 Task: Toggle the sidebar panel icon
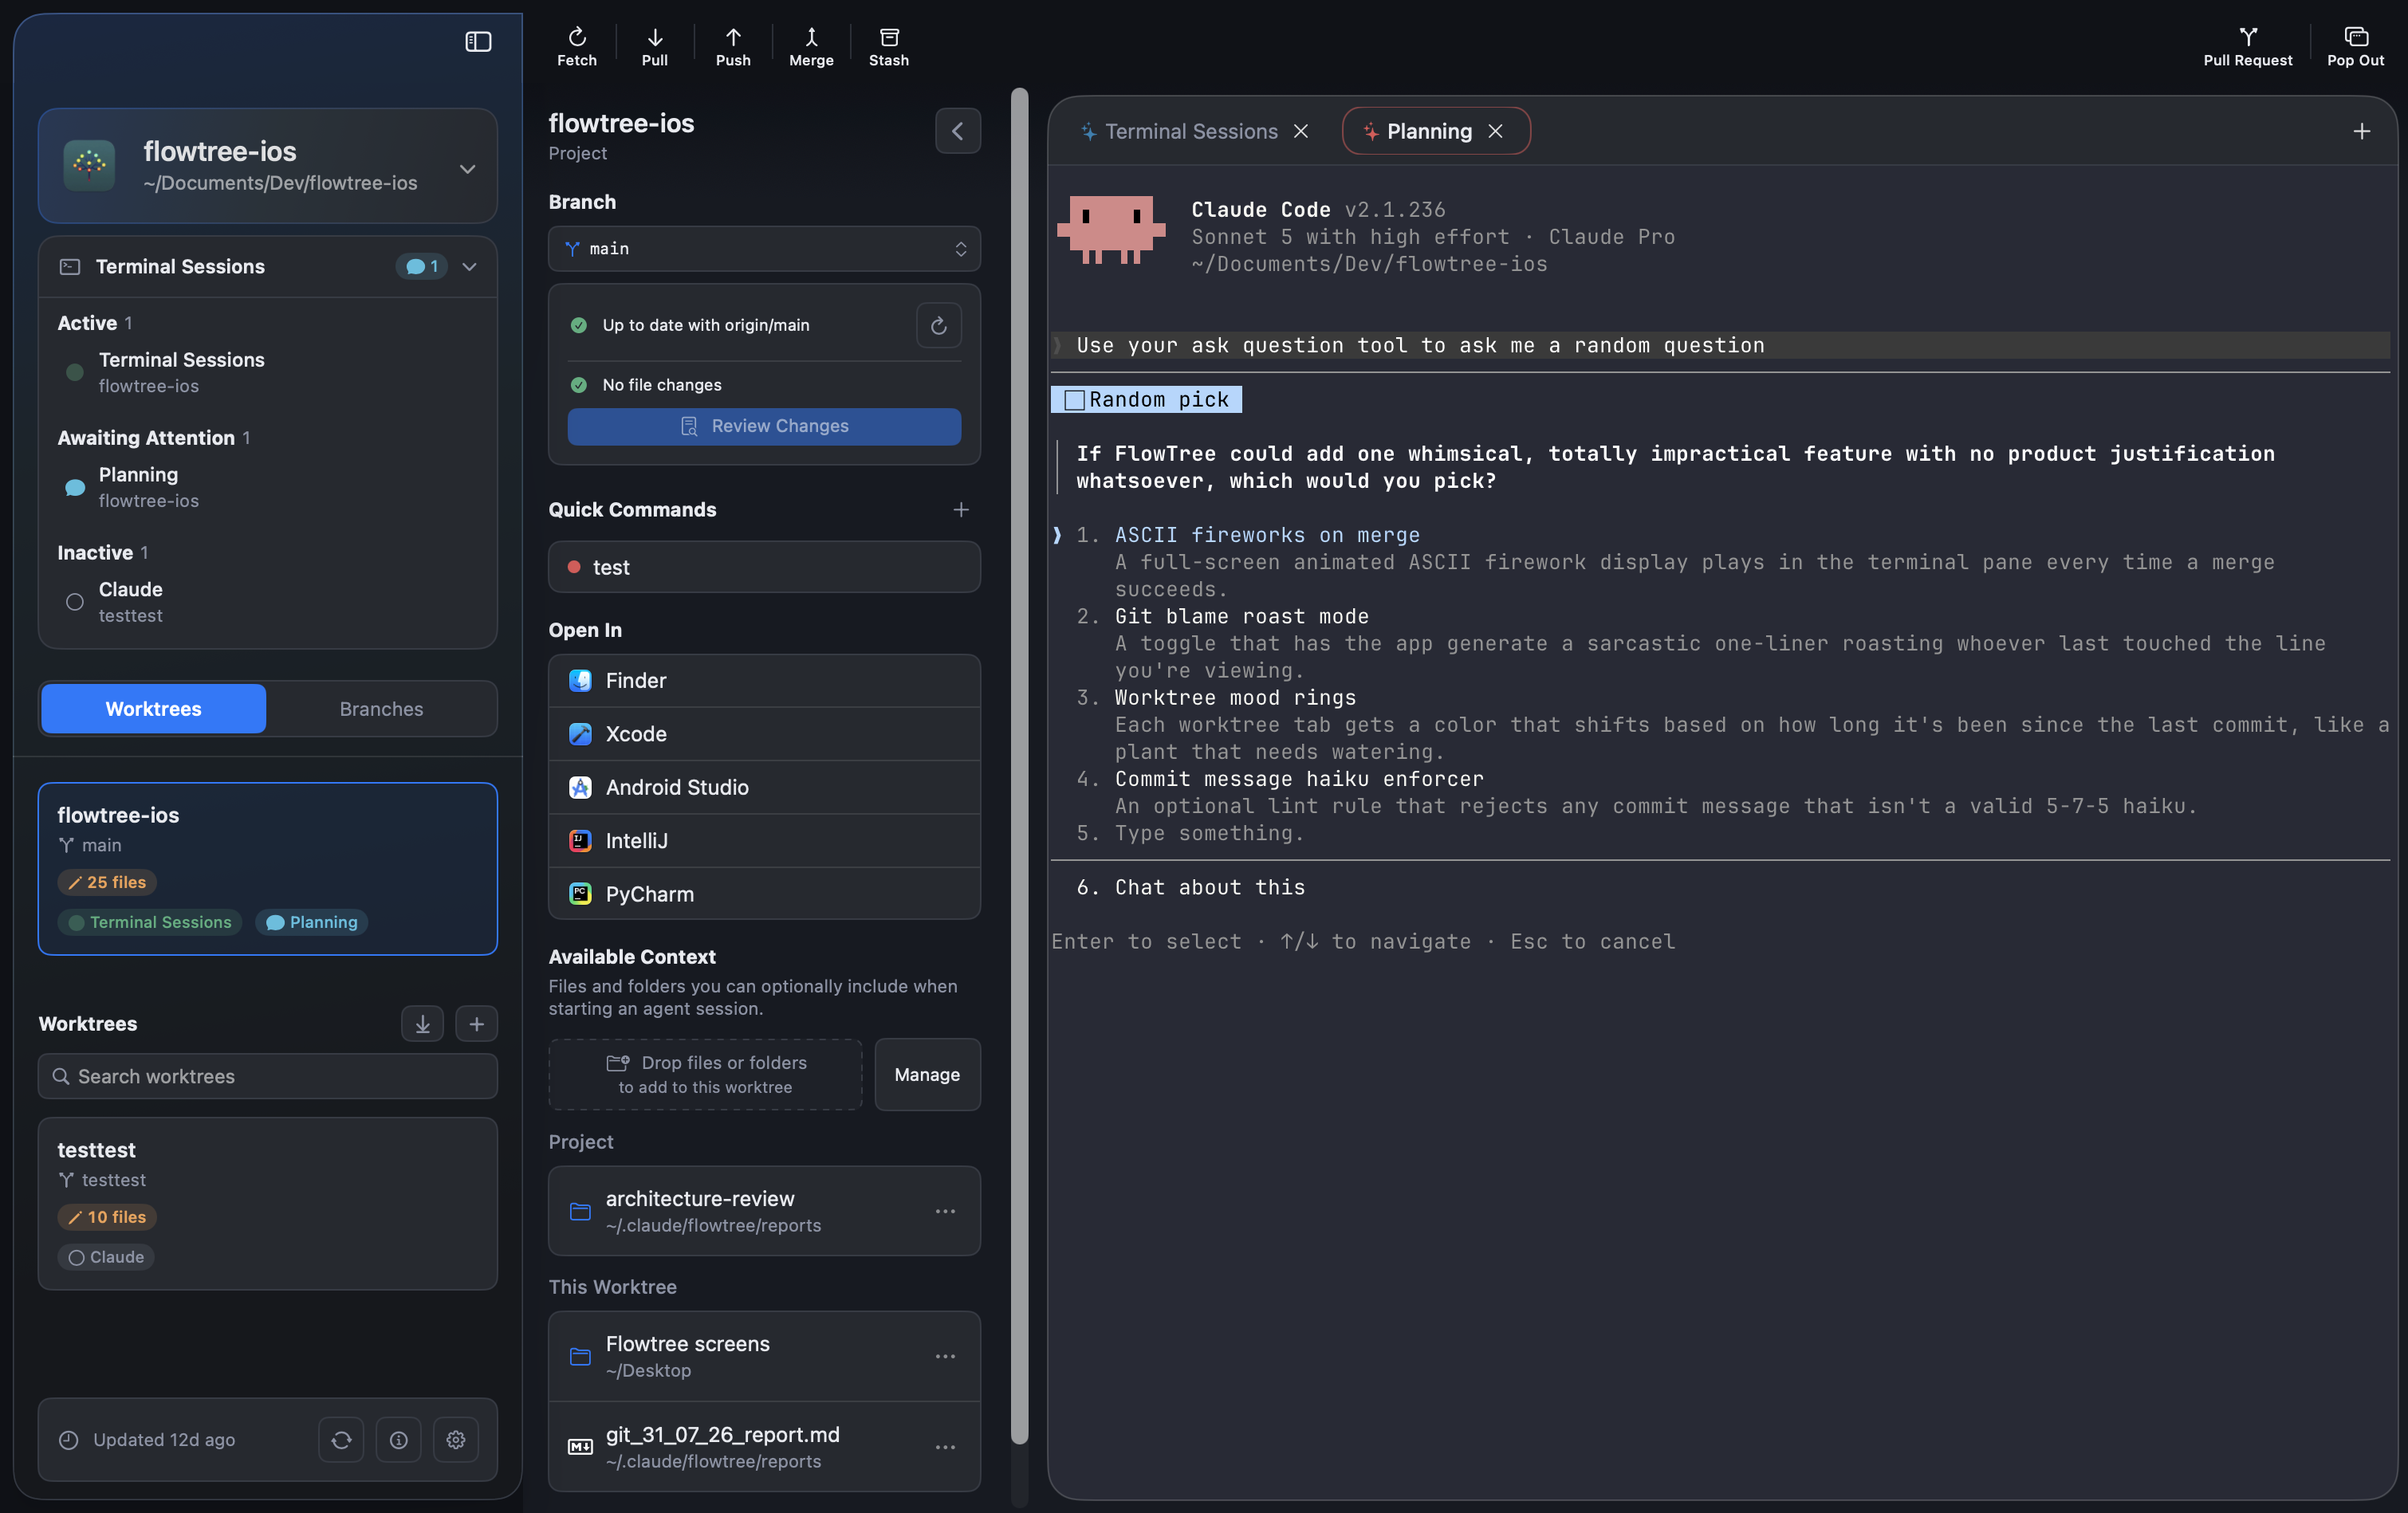click(x=478, y=41)
